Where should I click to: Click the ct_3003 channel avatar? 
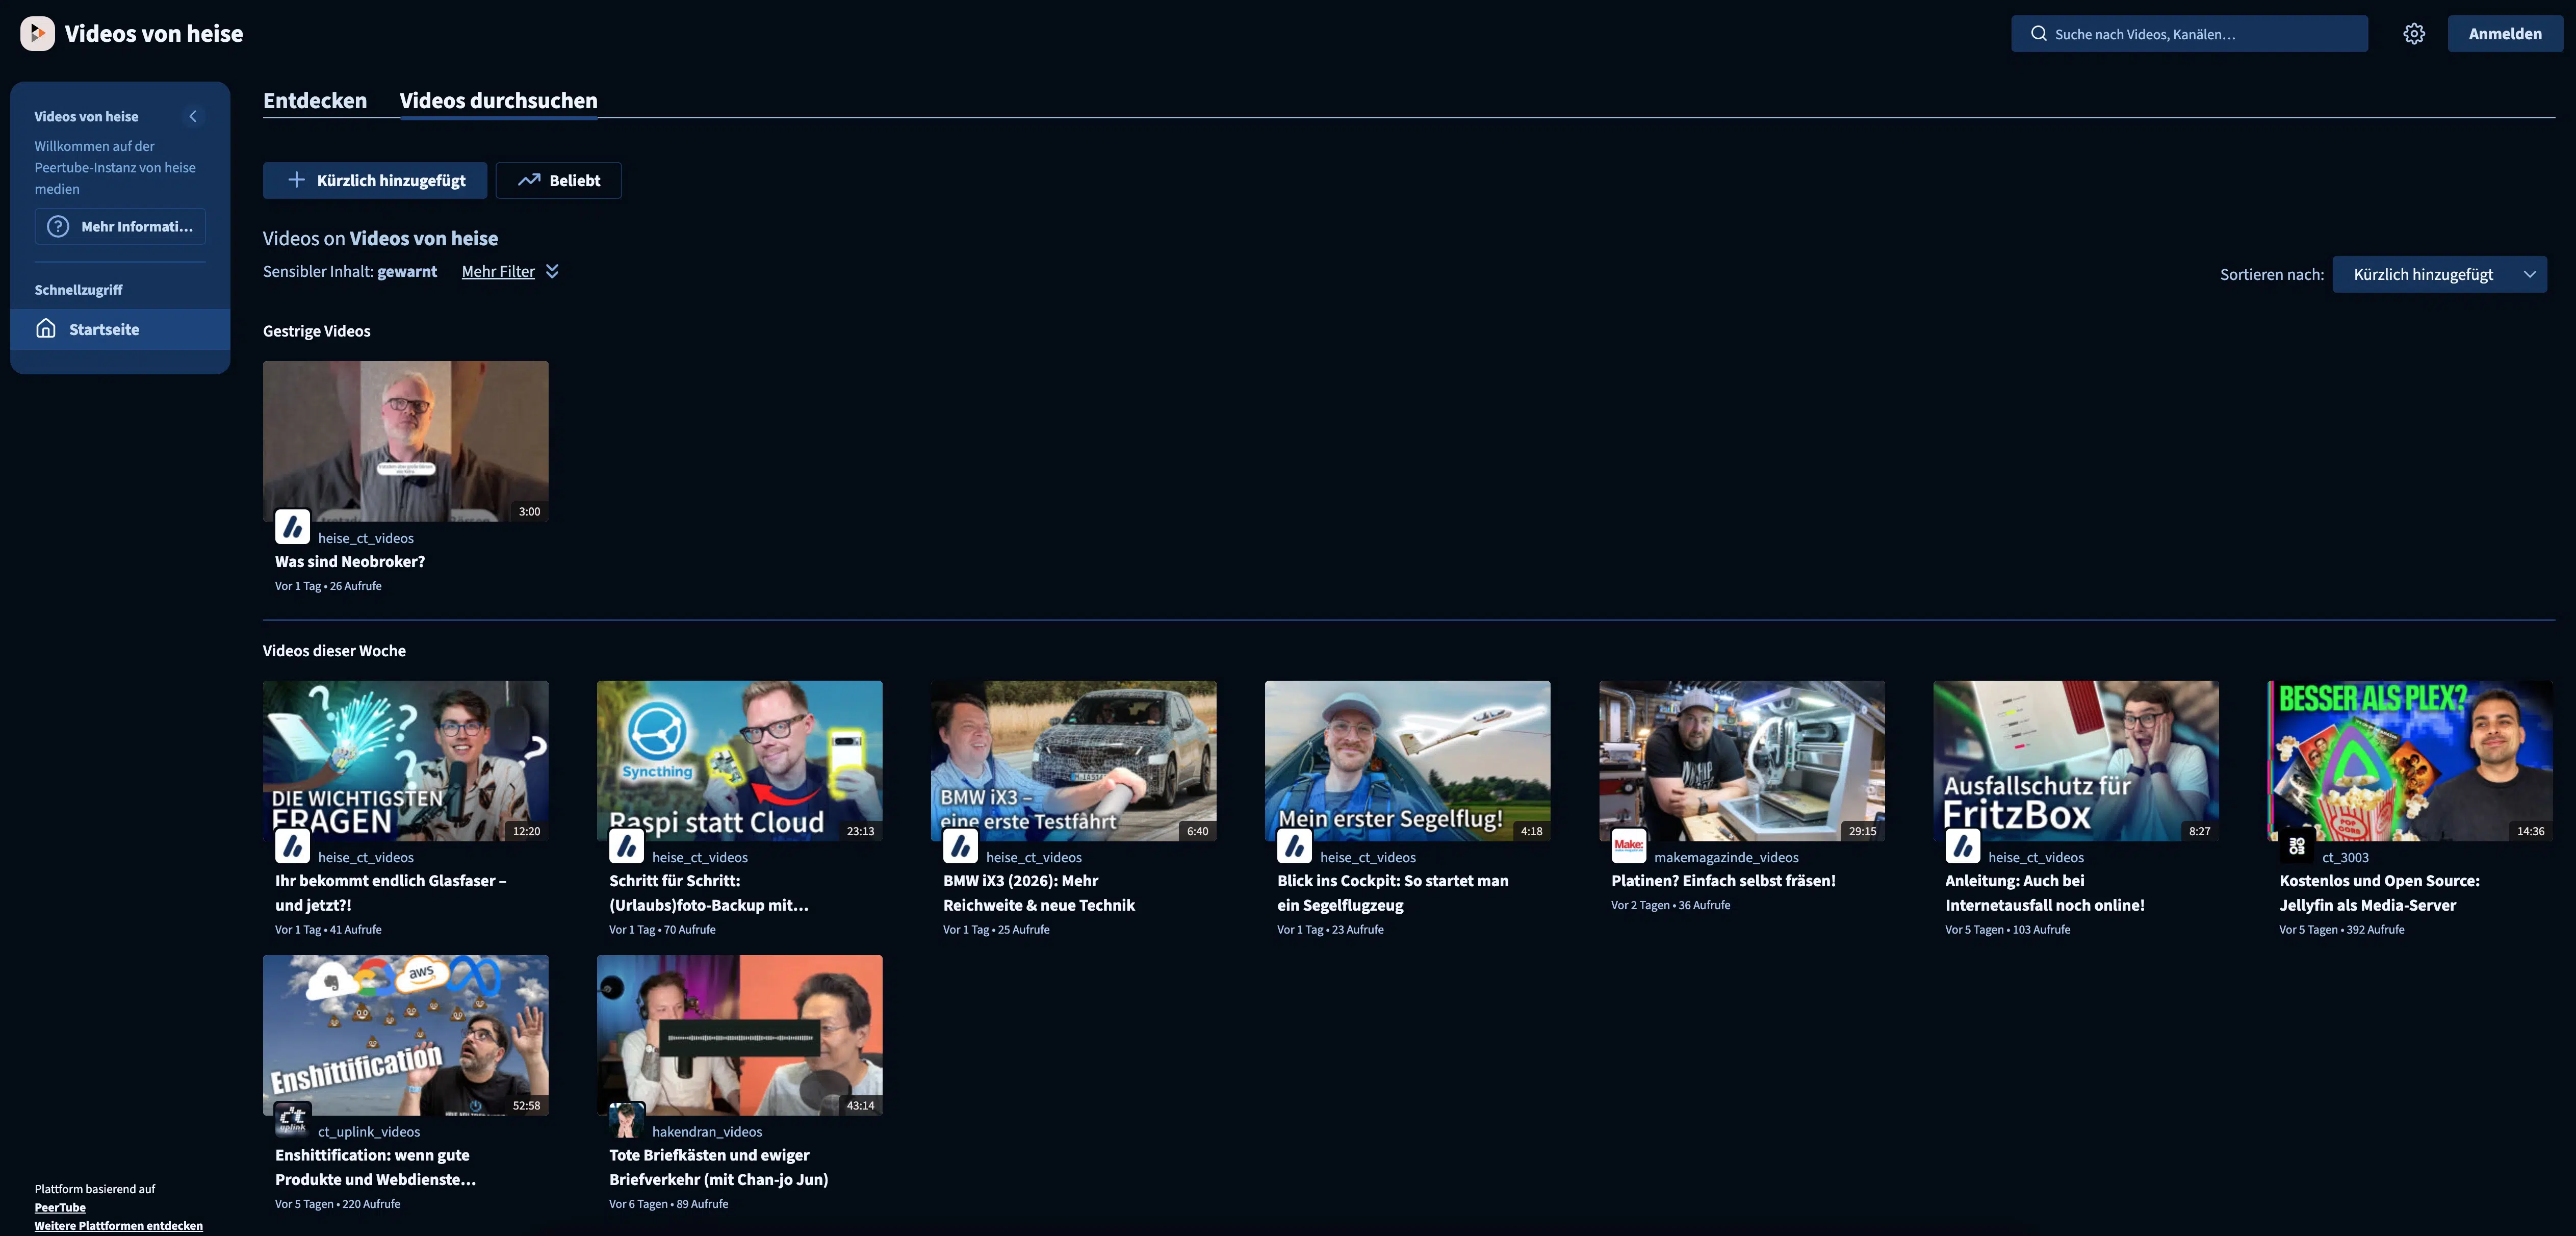point(2296,846)
